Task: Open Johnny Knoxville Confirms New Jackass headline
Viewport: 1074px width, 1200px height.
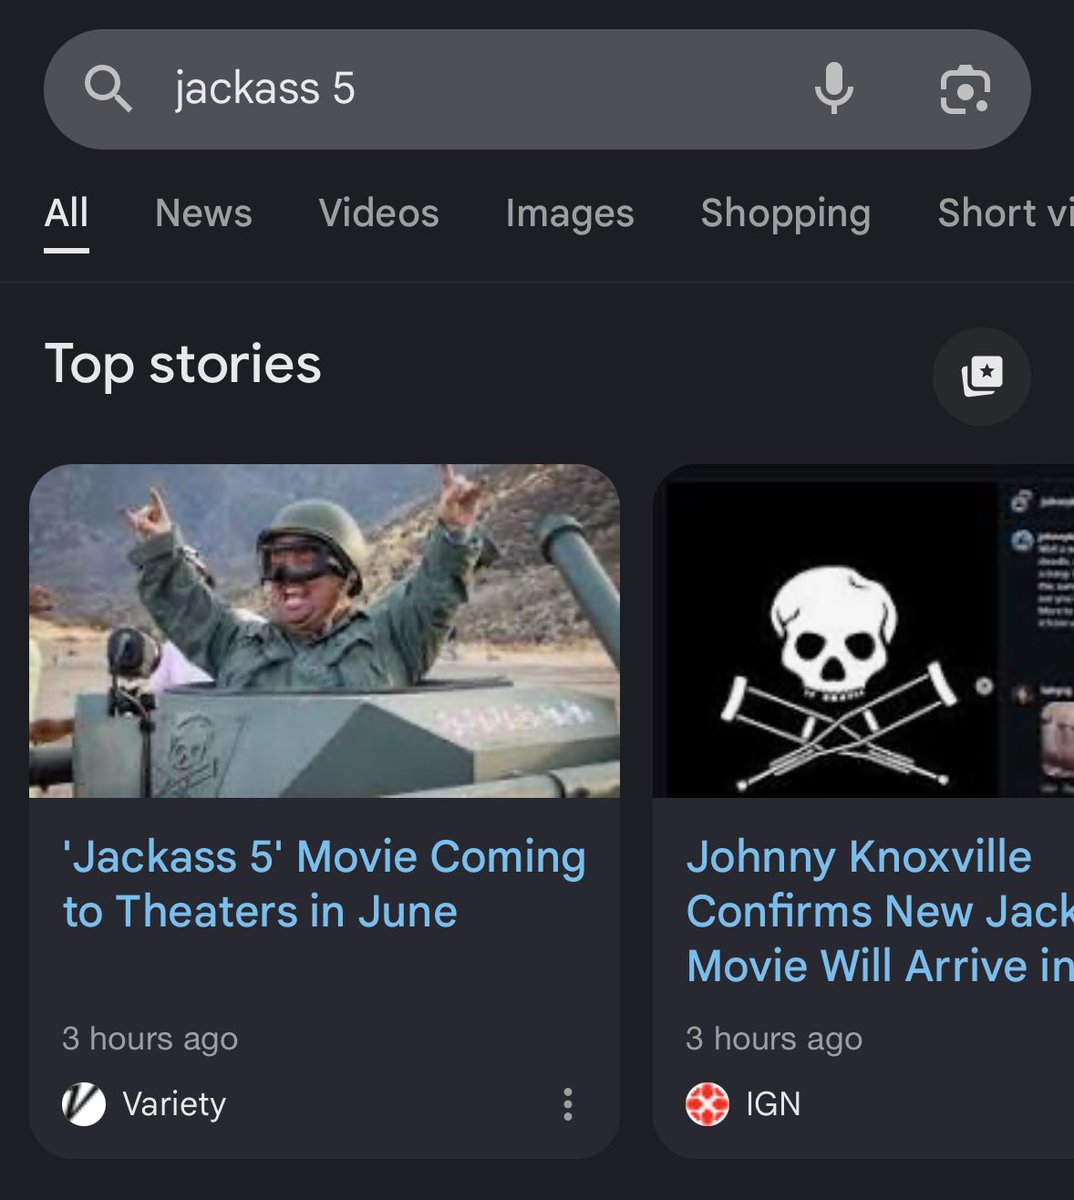Action: coord(880,911)
